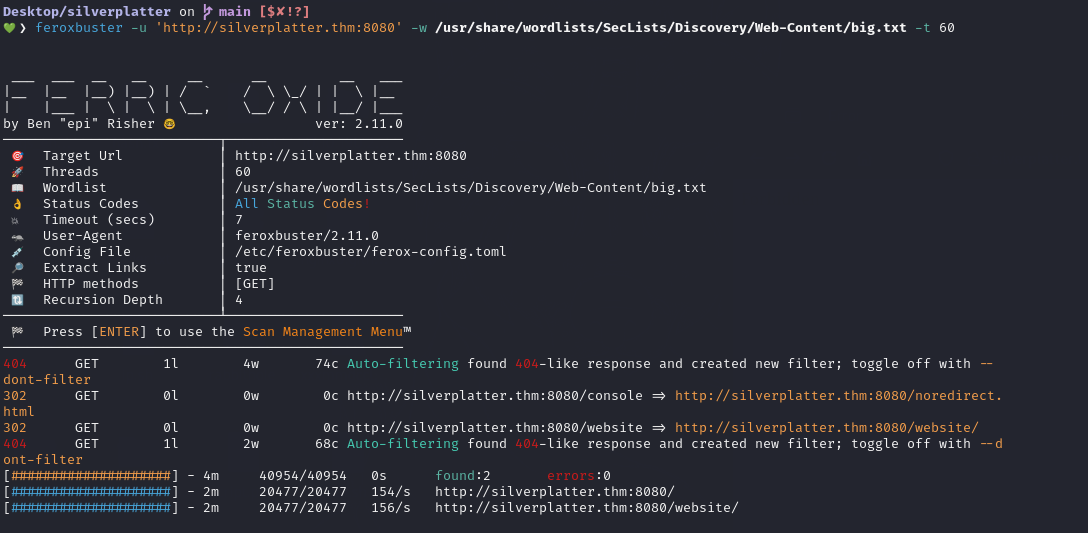Click the quoted URL in the command

[x=278, y=28]
